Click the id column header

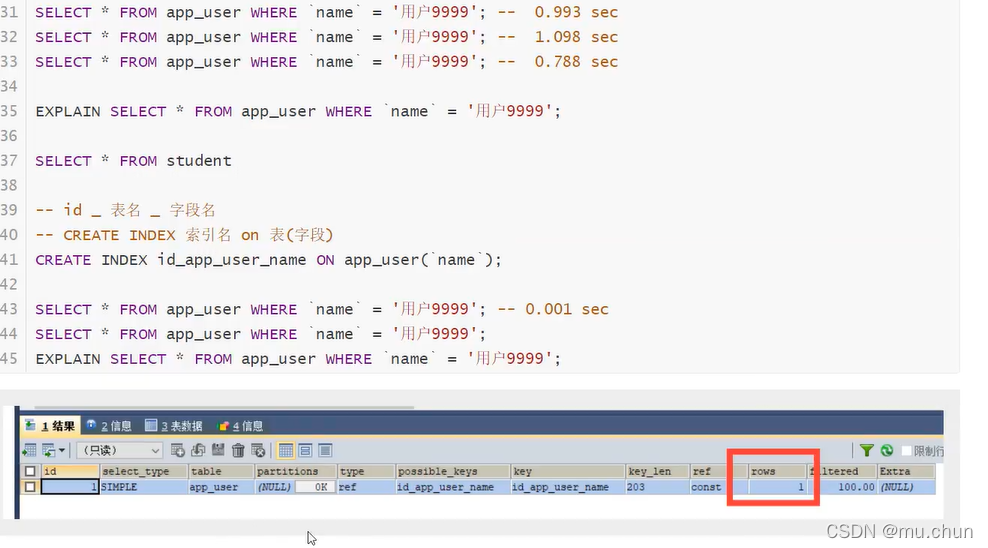pyautogui.click(x=70, y=471)
